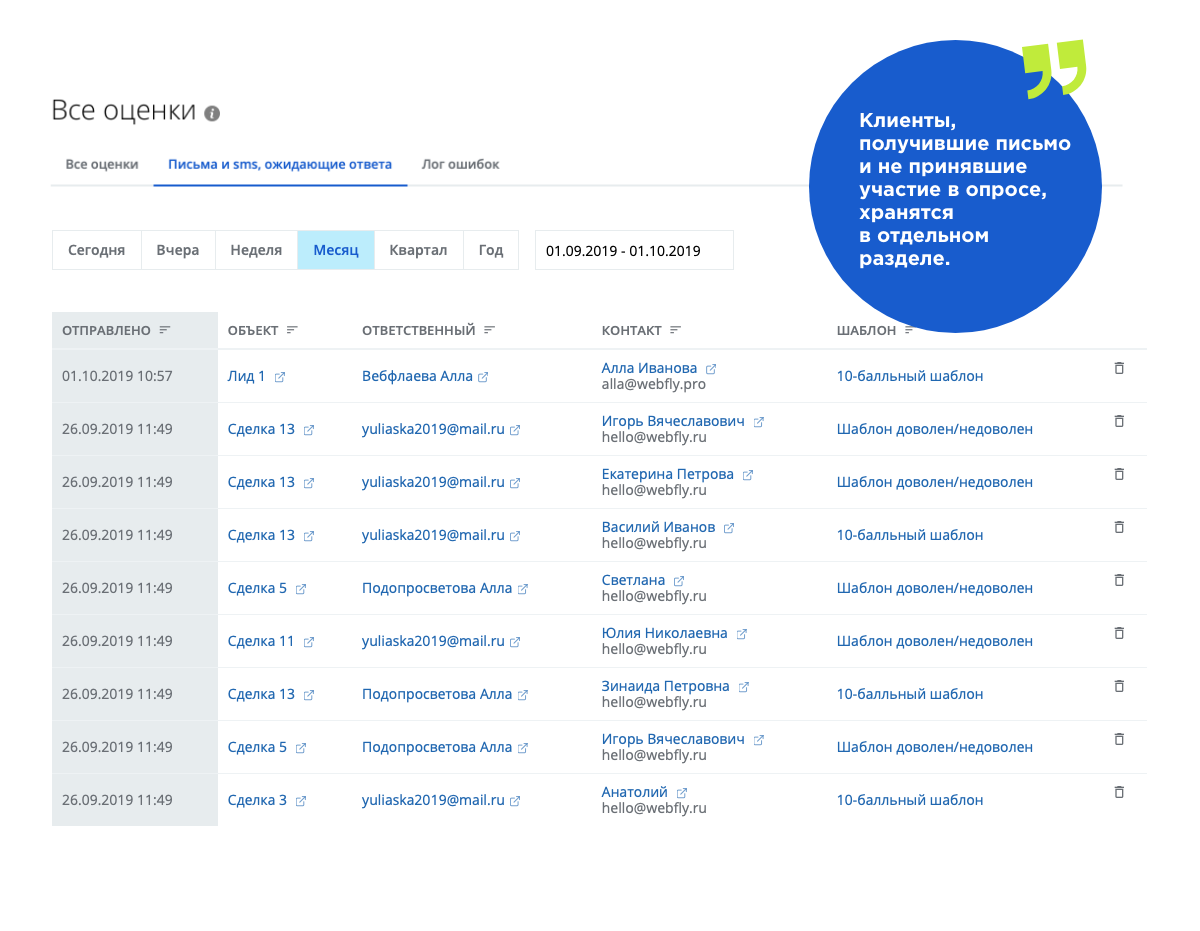Click hello@webfly.ru under Анатолий

click(x=654, y=808)
